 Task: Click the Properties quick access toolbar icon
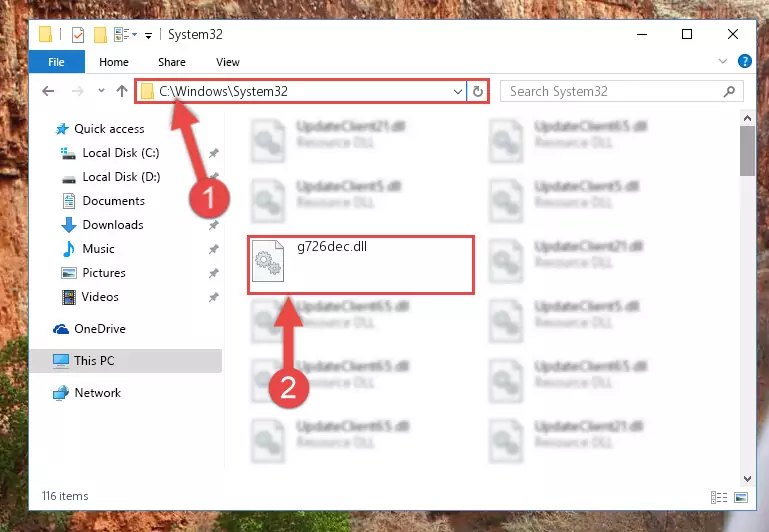coord(77,35)
